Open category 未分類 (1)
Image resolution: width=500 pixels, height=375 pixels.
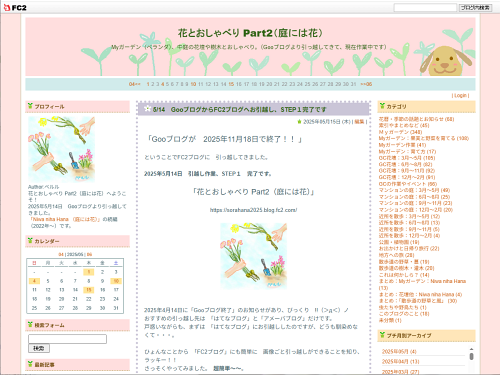pyautogui.click(x=390, y=320)
